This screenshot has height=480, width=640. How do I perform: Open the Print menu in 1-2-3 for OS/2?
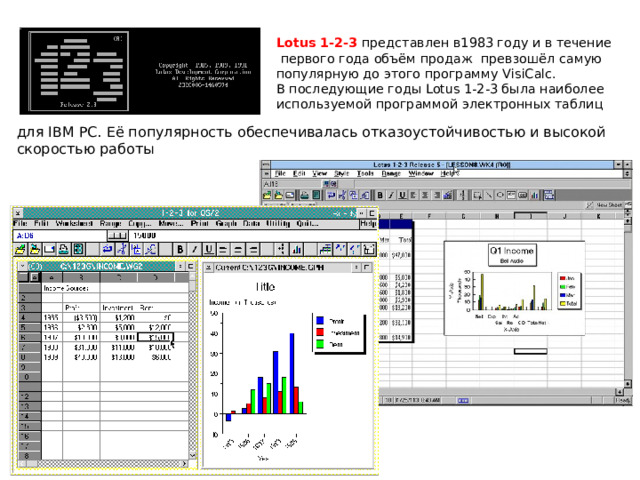click(200, 224)
